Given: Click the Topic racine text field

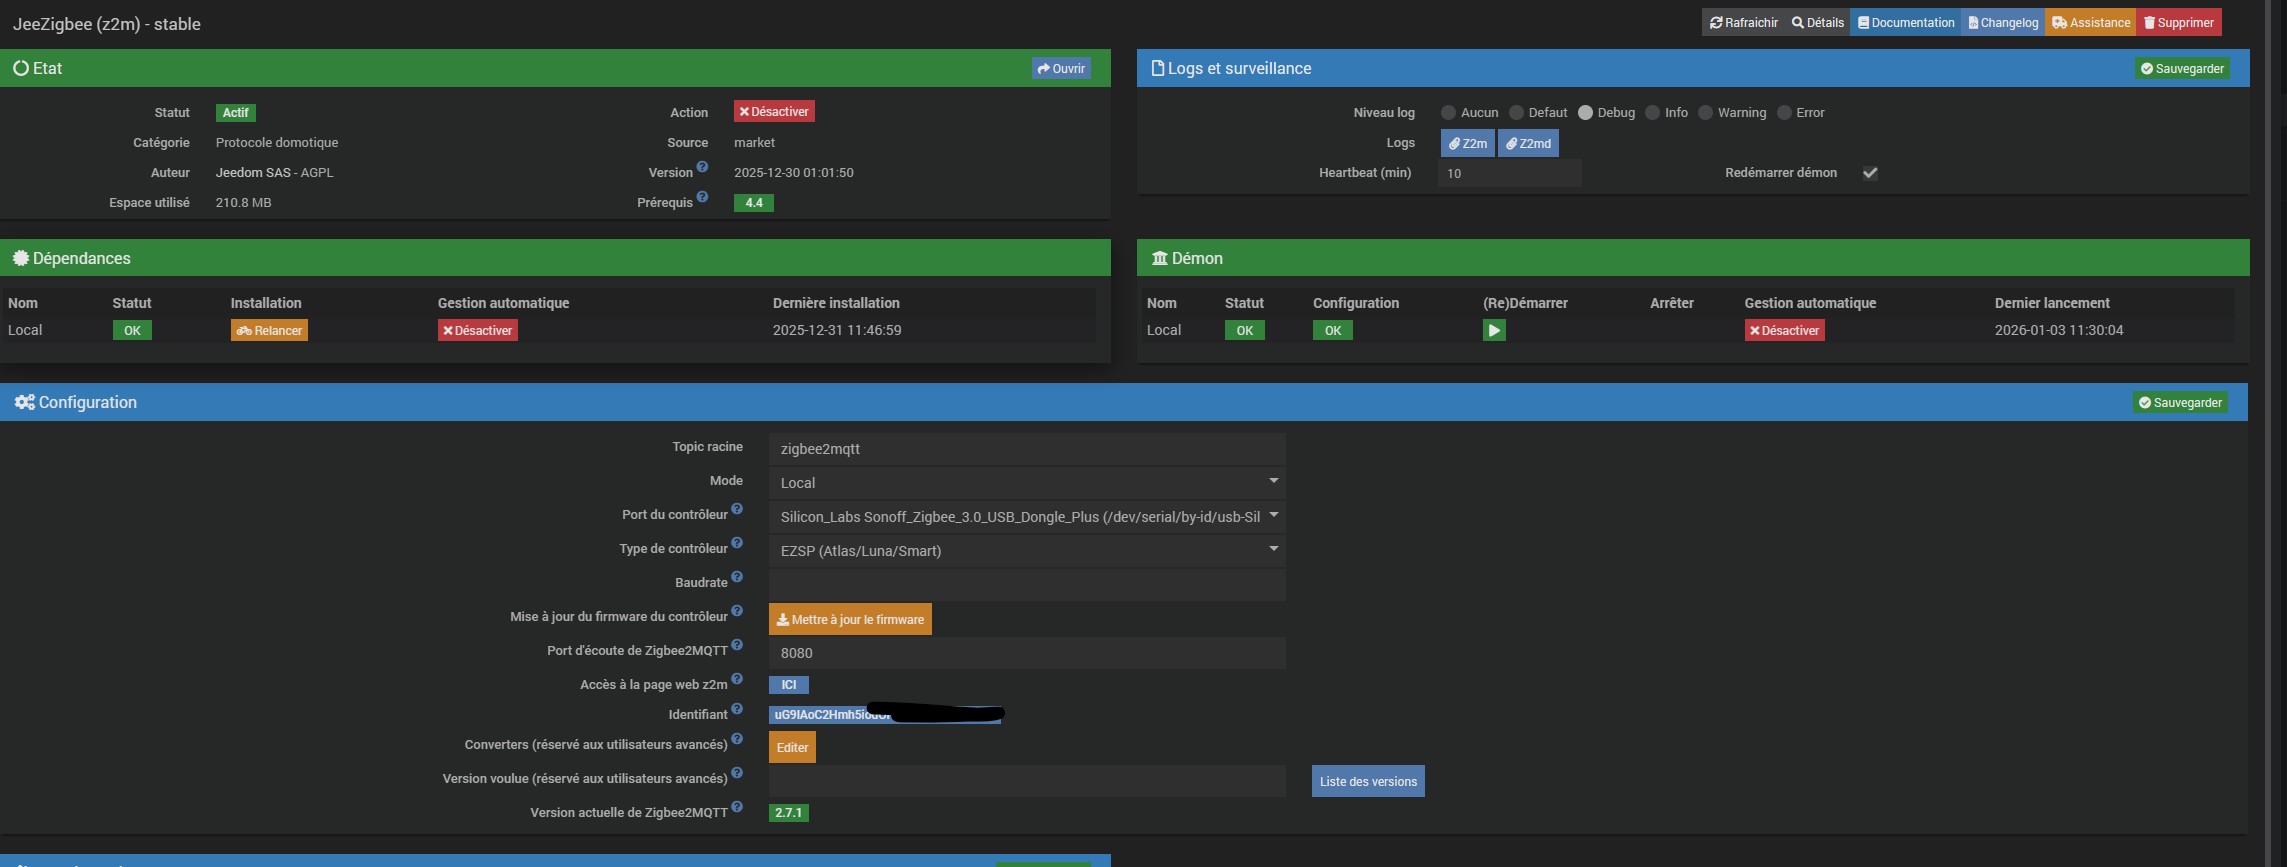Looking at the screenshot, I should pos(1026,448).
